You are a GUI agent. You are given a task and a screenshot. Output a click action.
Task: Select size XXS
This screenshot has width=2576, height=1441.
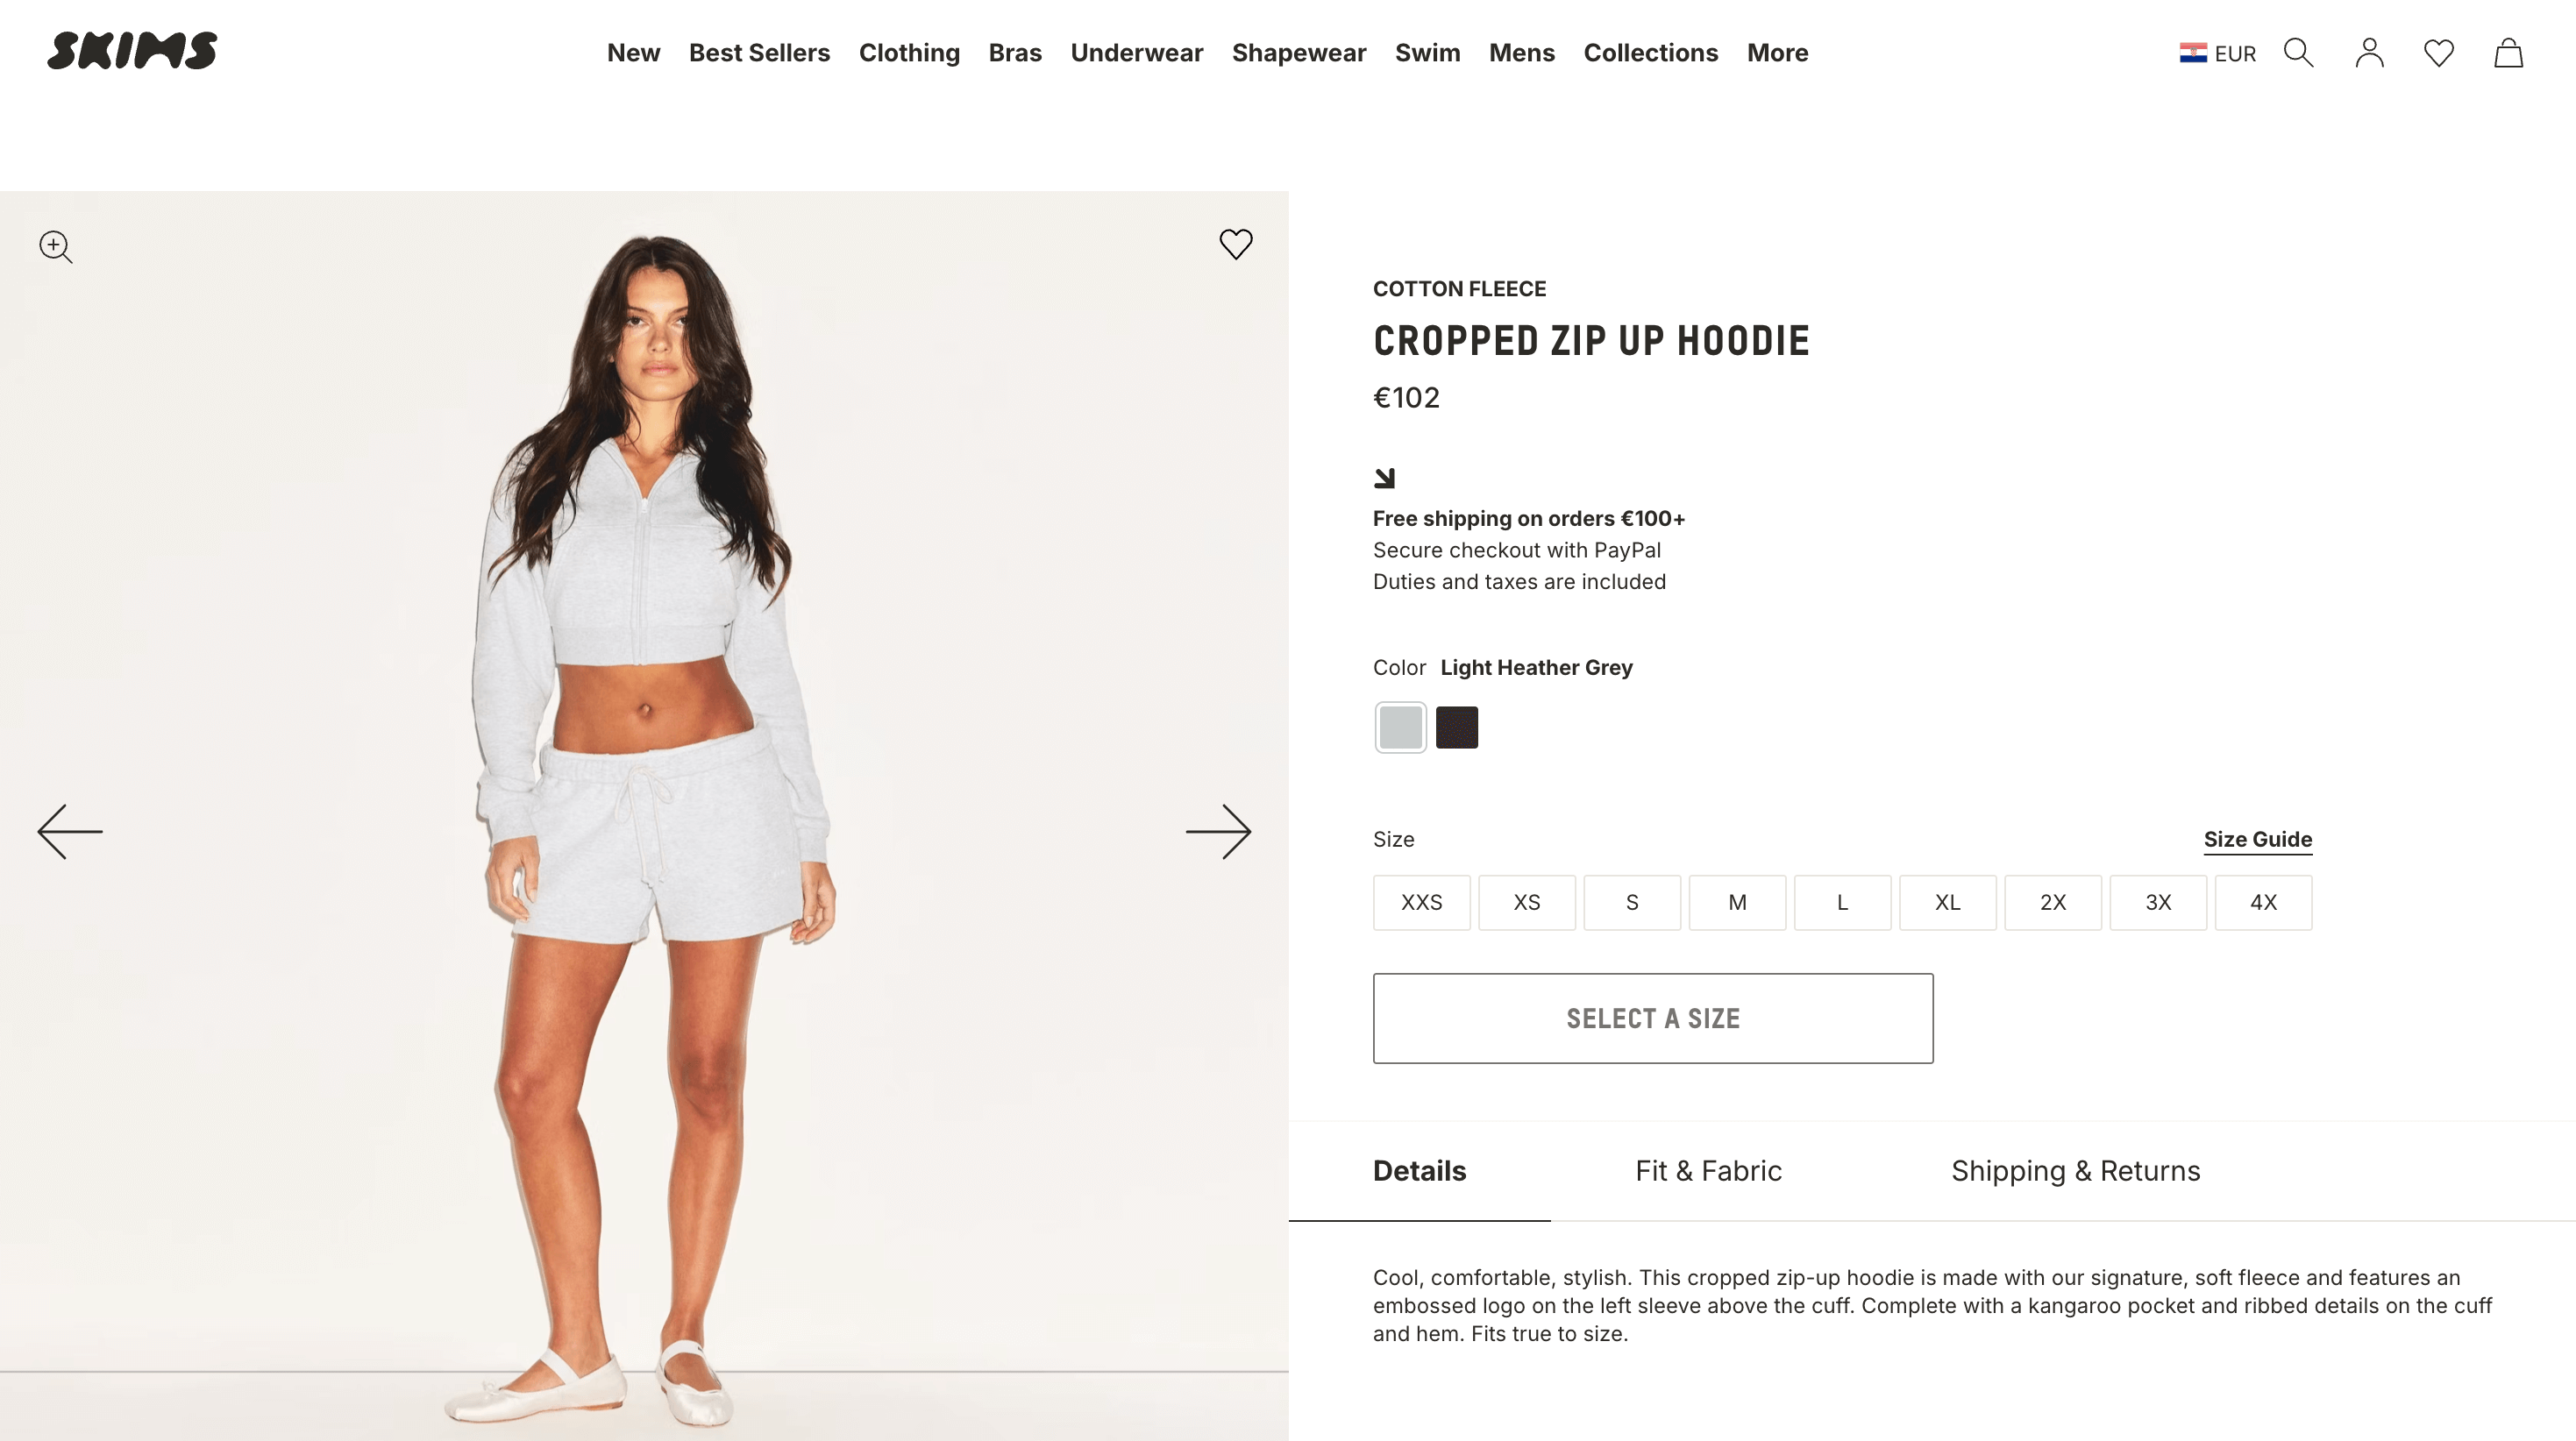pyautogui.click(x=1421, y=902)
